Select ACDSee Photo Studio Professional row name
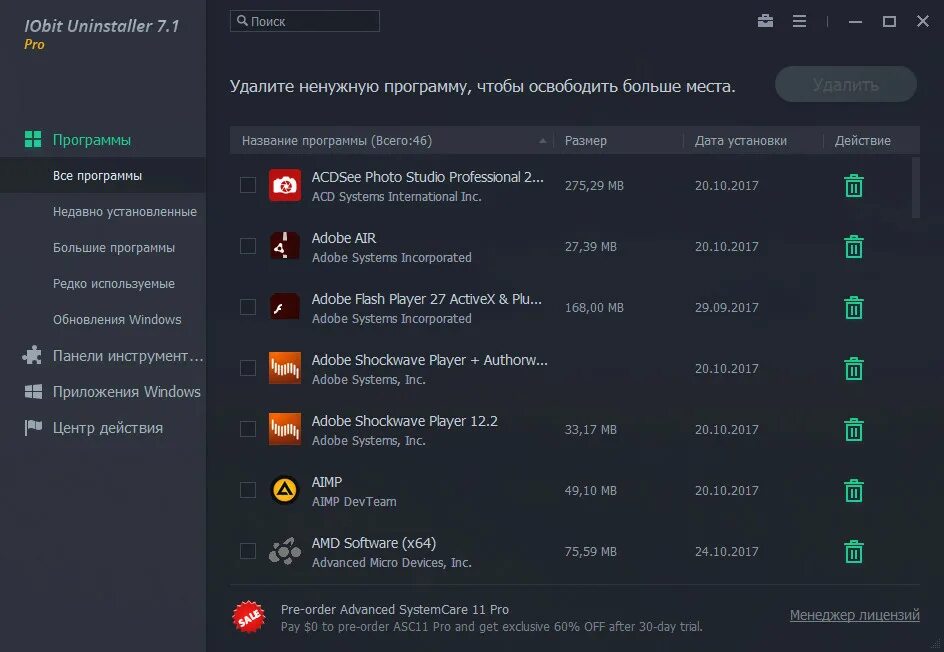Viewport: 944px width, 652px height. (427, 177)
